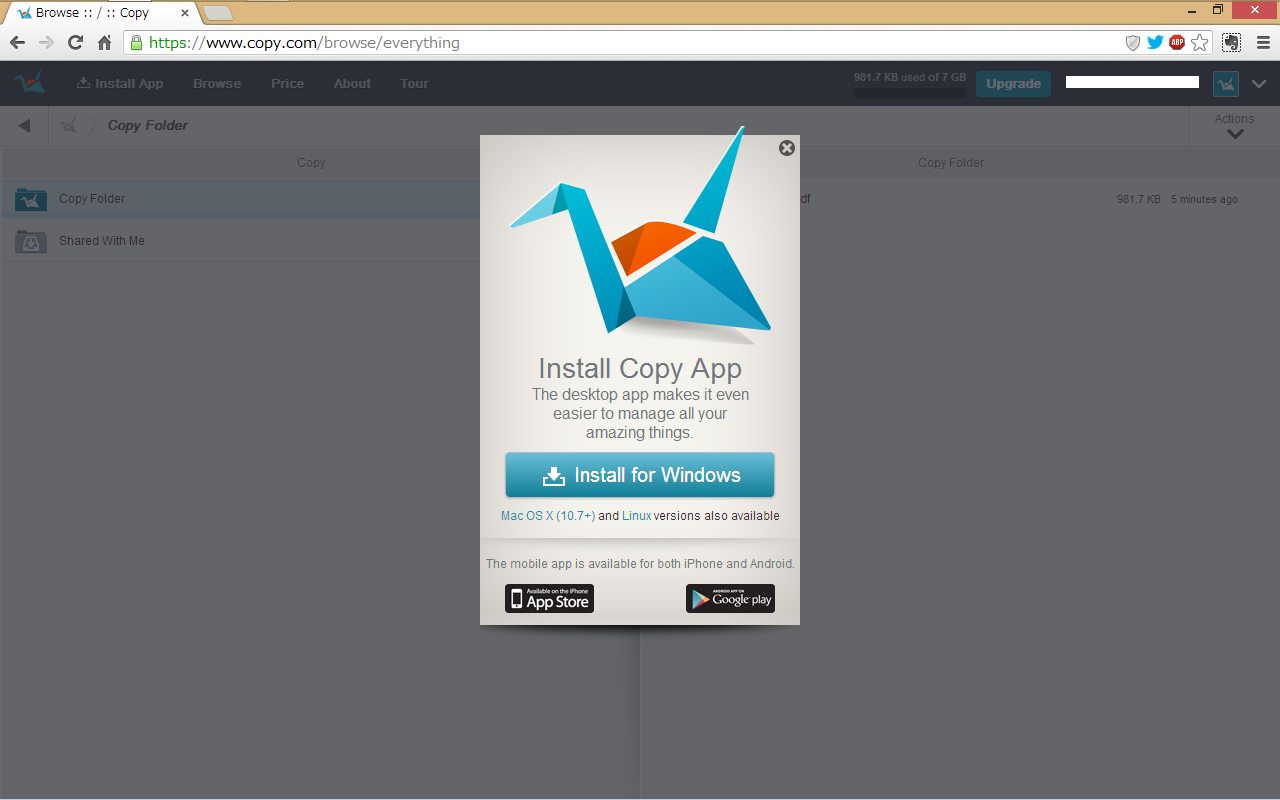Image resolution: width=1280 pixels, height=800 pixels.
Task: Click the white username field in header
Action: 1132,82
